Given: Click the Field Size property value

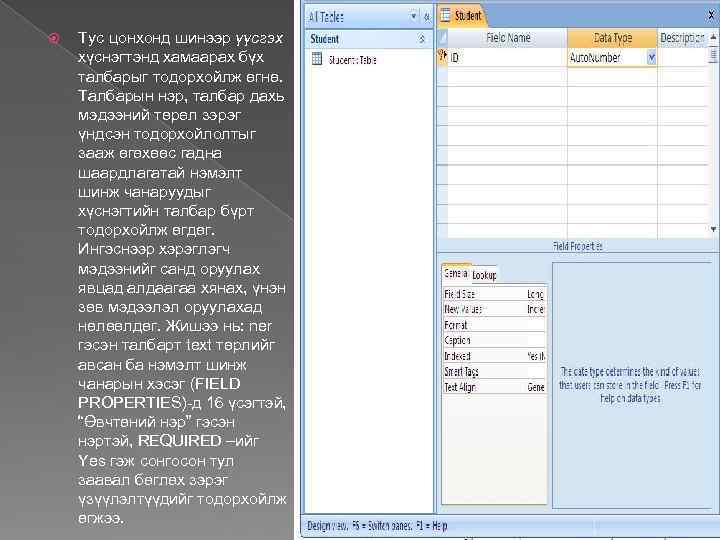Looking at the screenshot, I should coord(535,294).
